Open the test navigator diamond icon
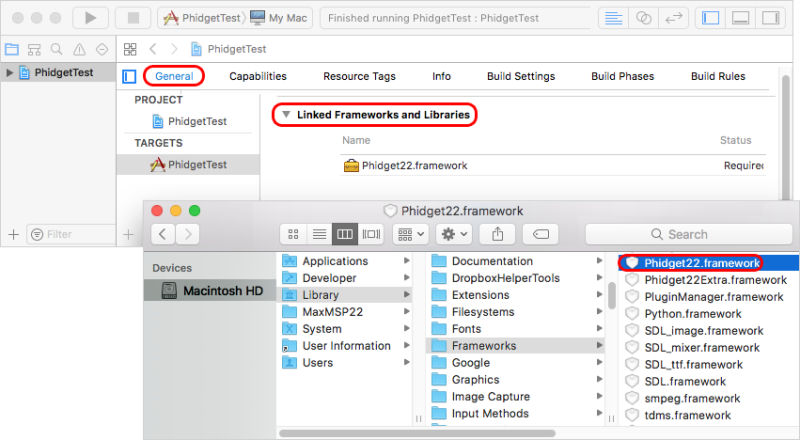This screenshot has width=800, height=440. coord(102,49)
